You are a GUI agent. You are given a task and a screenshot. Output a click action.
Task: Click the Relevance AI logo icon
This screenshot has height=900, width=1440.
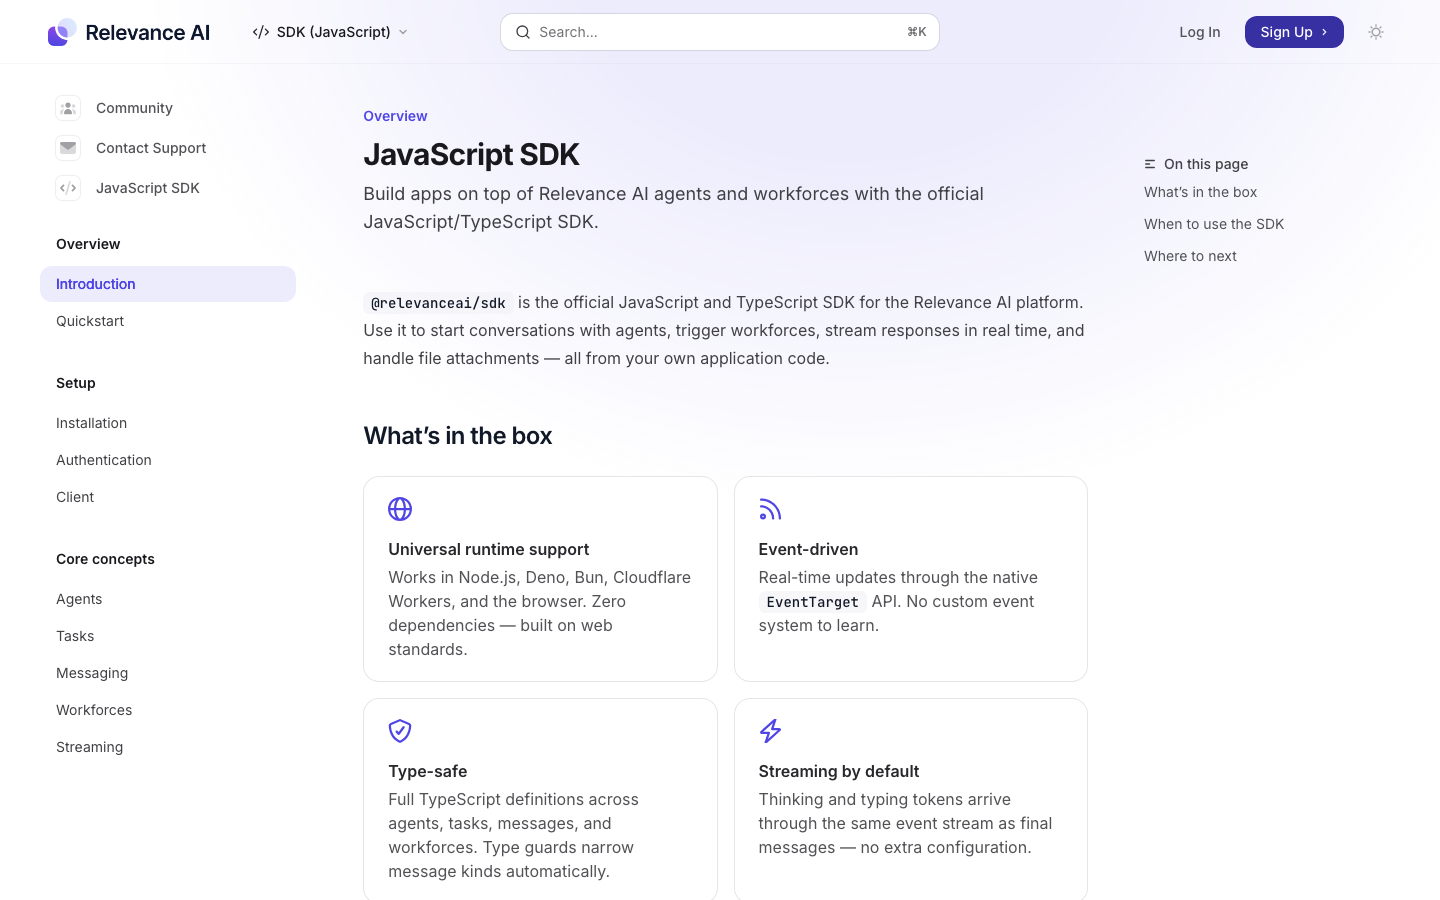62,32
